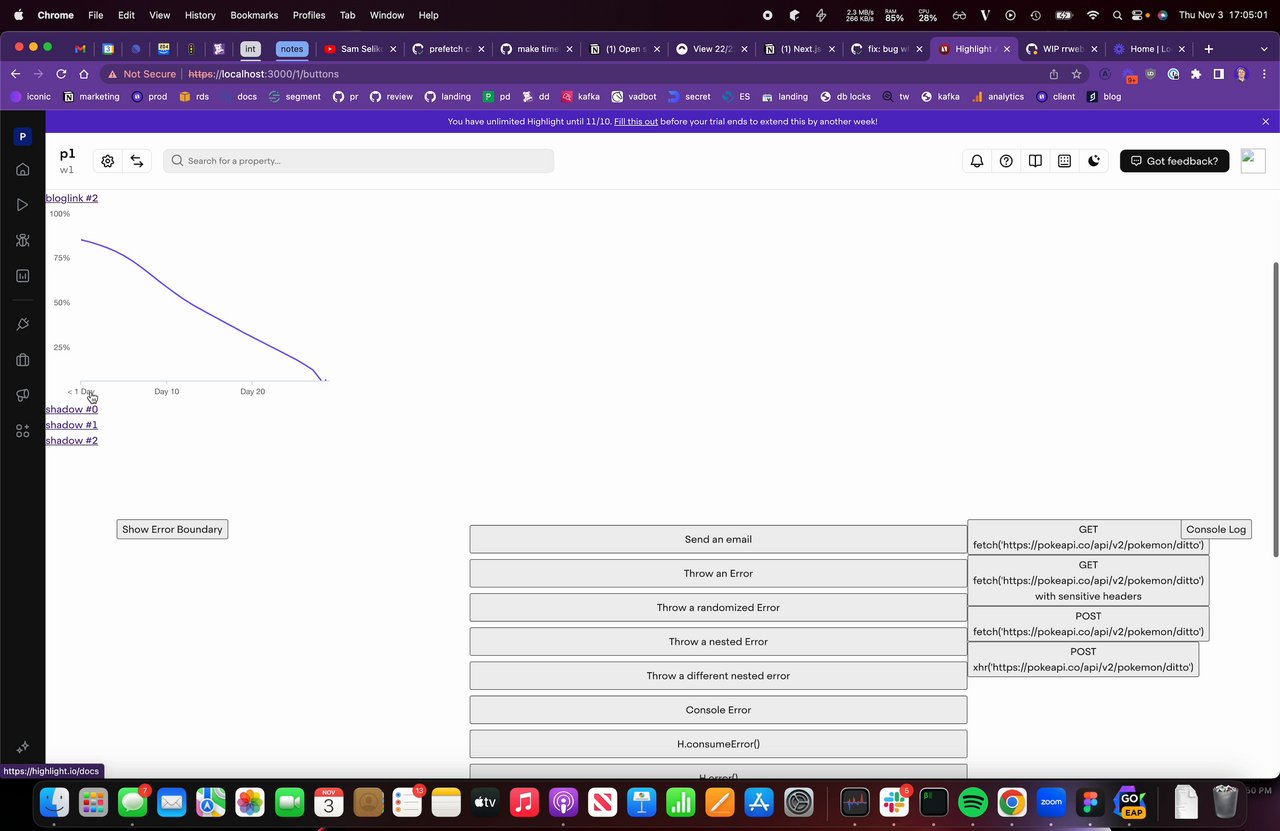Click the Got feedback? button
1280x831 pixels.
(x=1174, y=161)
